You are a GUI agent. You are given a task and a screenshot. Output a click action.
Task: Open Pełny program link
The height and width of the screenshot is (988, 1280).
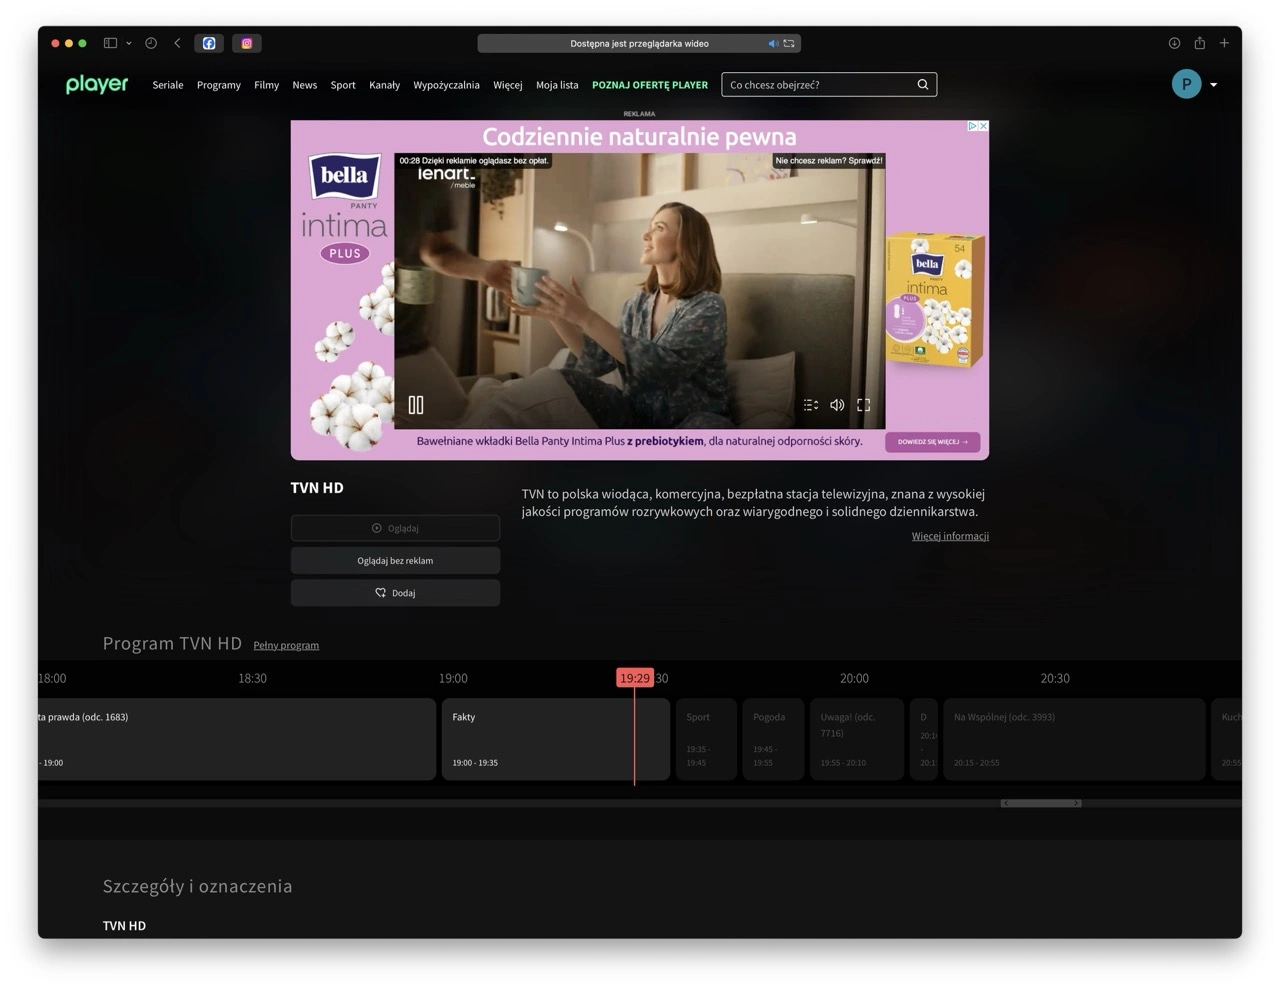[x=286, y=645]
